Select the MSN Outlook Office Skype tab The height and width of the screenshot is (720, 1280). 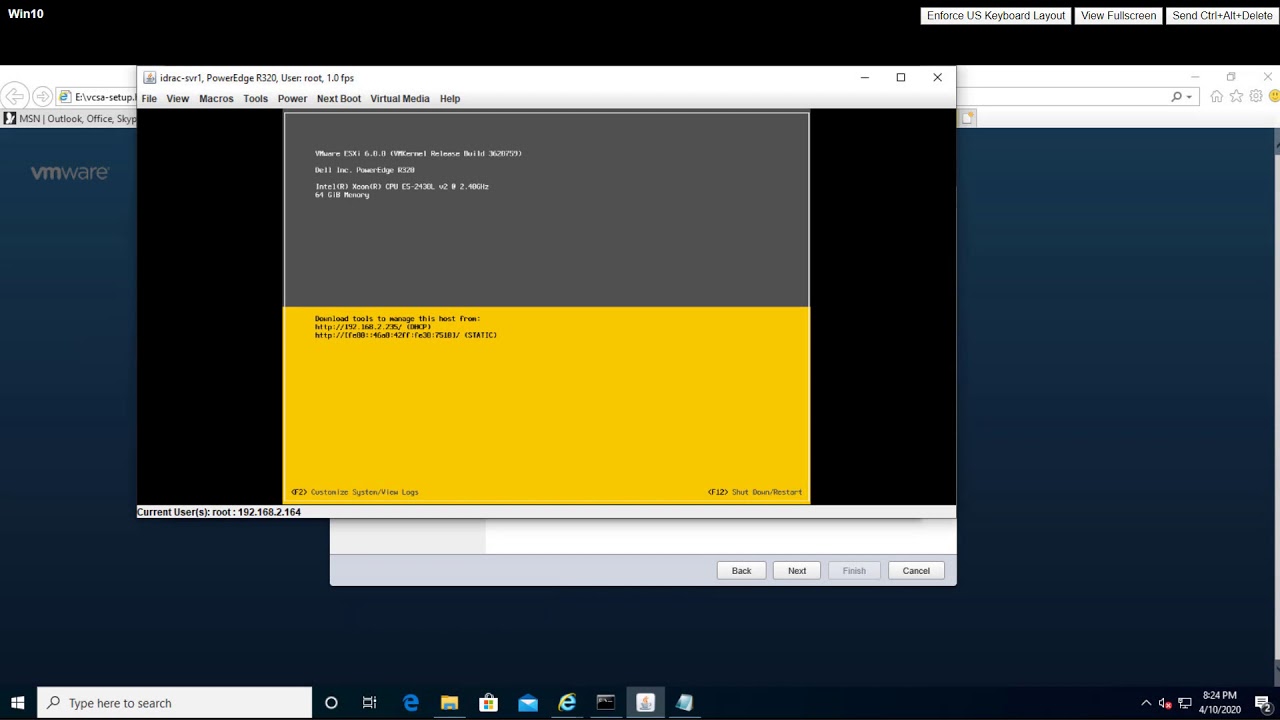(x=70, y=118)
